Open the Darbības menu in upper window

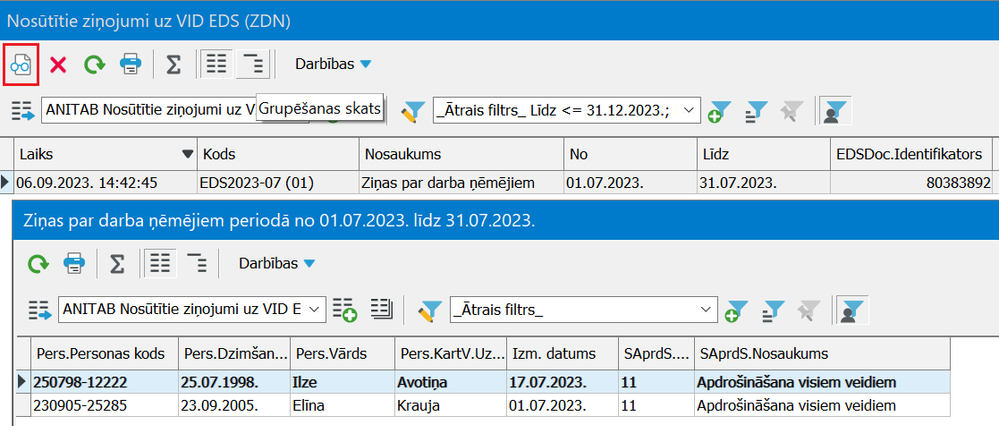333,64
